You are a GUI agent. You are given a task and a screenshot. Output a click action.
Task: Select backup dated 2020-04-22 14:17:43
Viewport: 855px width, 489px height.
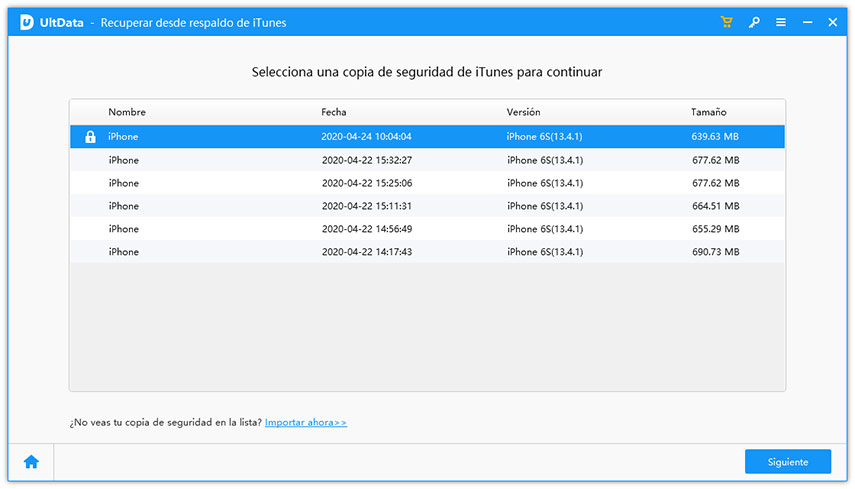428,252
